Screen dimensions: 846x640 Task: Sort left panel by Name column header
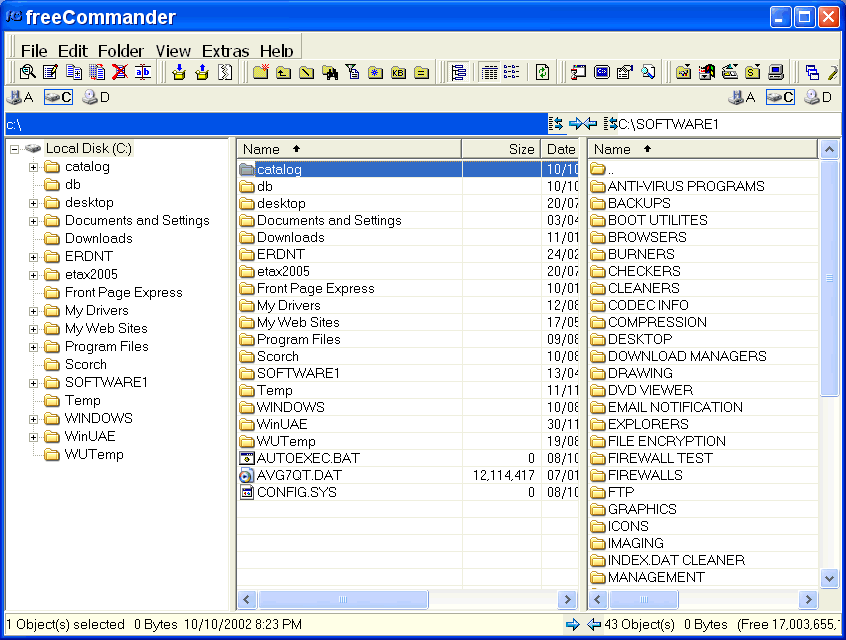coord(349,149)
